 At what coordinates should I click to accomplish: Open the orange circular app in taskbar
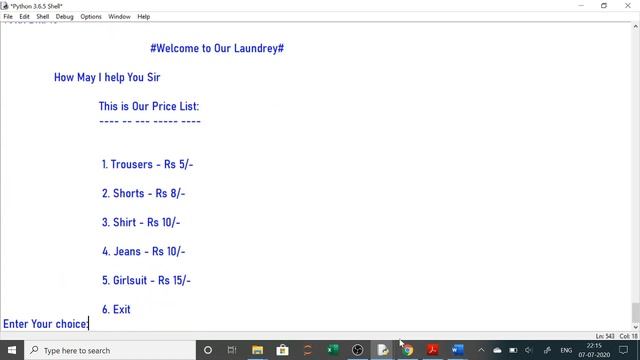tap(308, 350)
